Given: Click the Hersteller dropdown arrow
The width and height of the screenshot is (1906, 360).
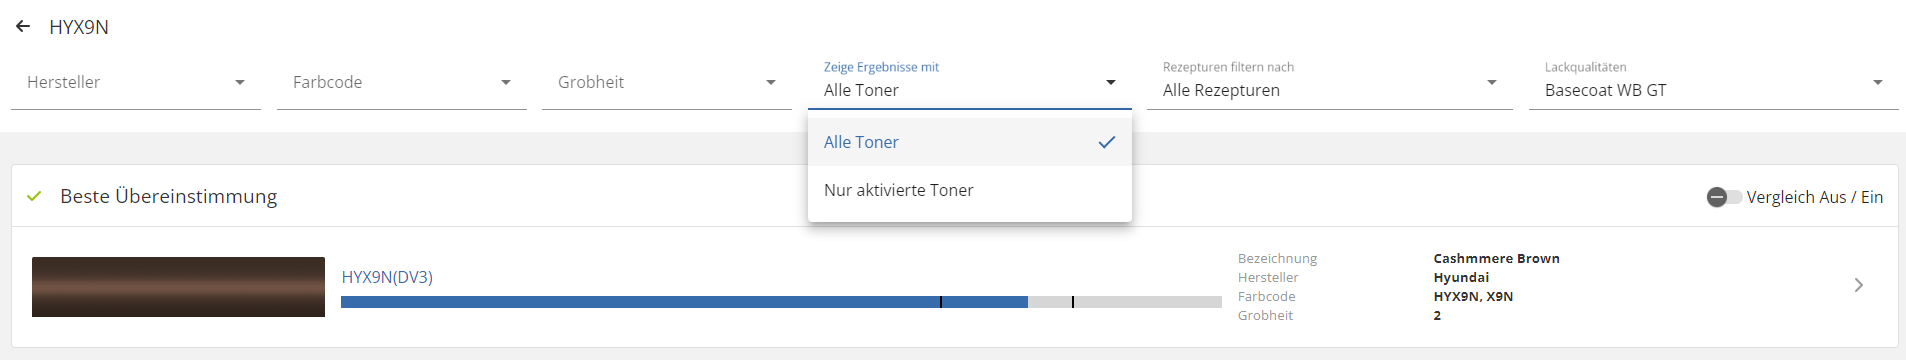Looking at the screenshot, I should click(240, 82).
